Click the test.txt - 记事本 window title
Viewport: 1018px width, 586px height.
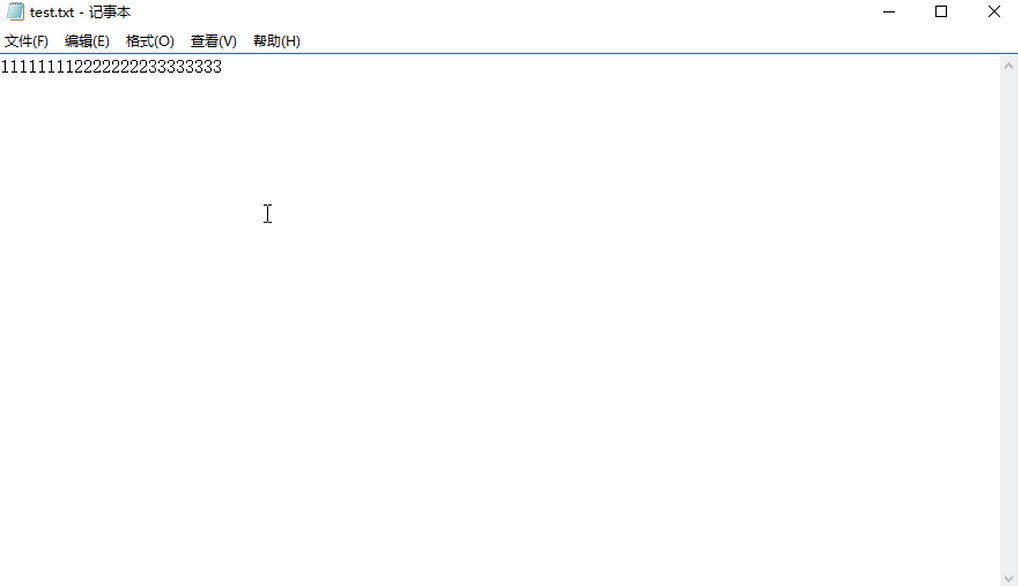click(81, 12)
